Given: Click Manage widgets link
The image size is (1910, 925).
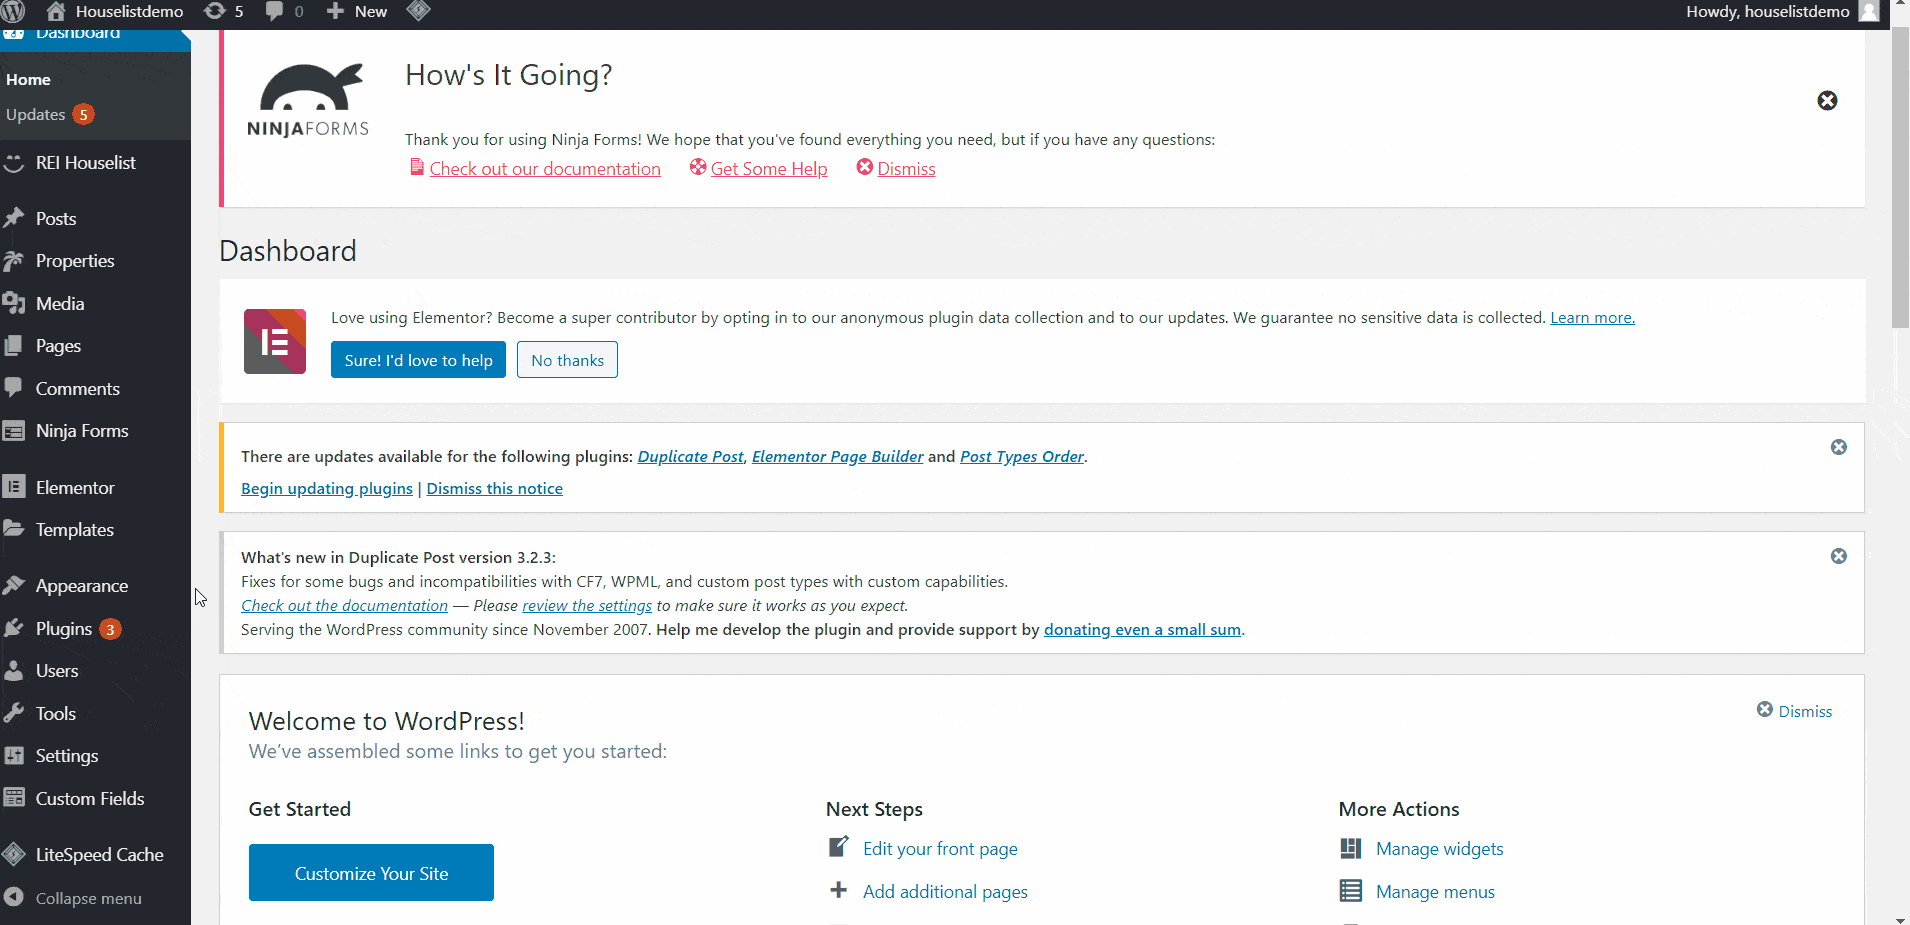Looking at the screenshot, I should (1439, 849).
